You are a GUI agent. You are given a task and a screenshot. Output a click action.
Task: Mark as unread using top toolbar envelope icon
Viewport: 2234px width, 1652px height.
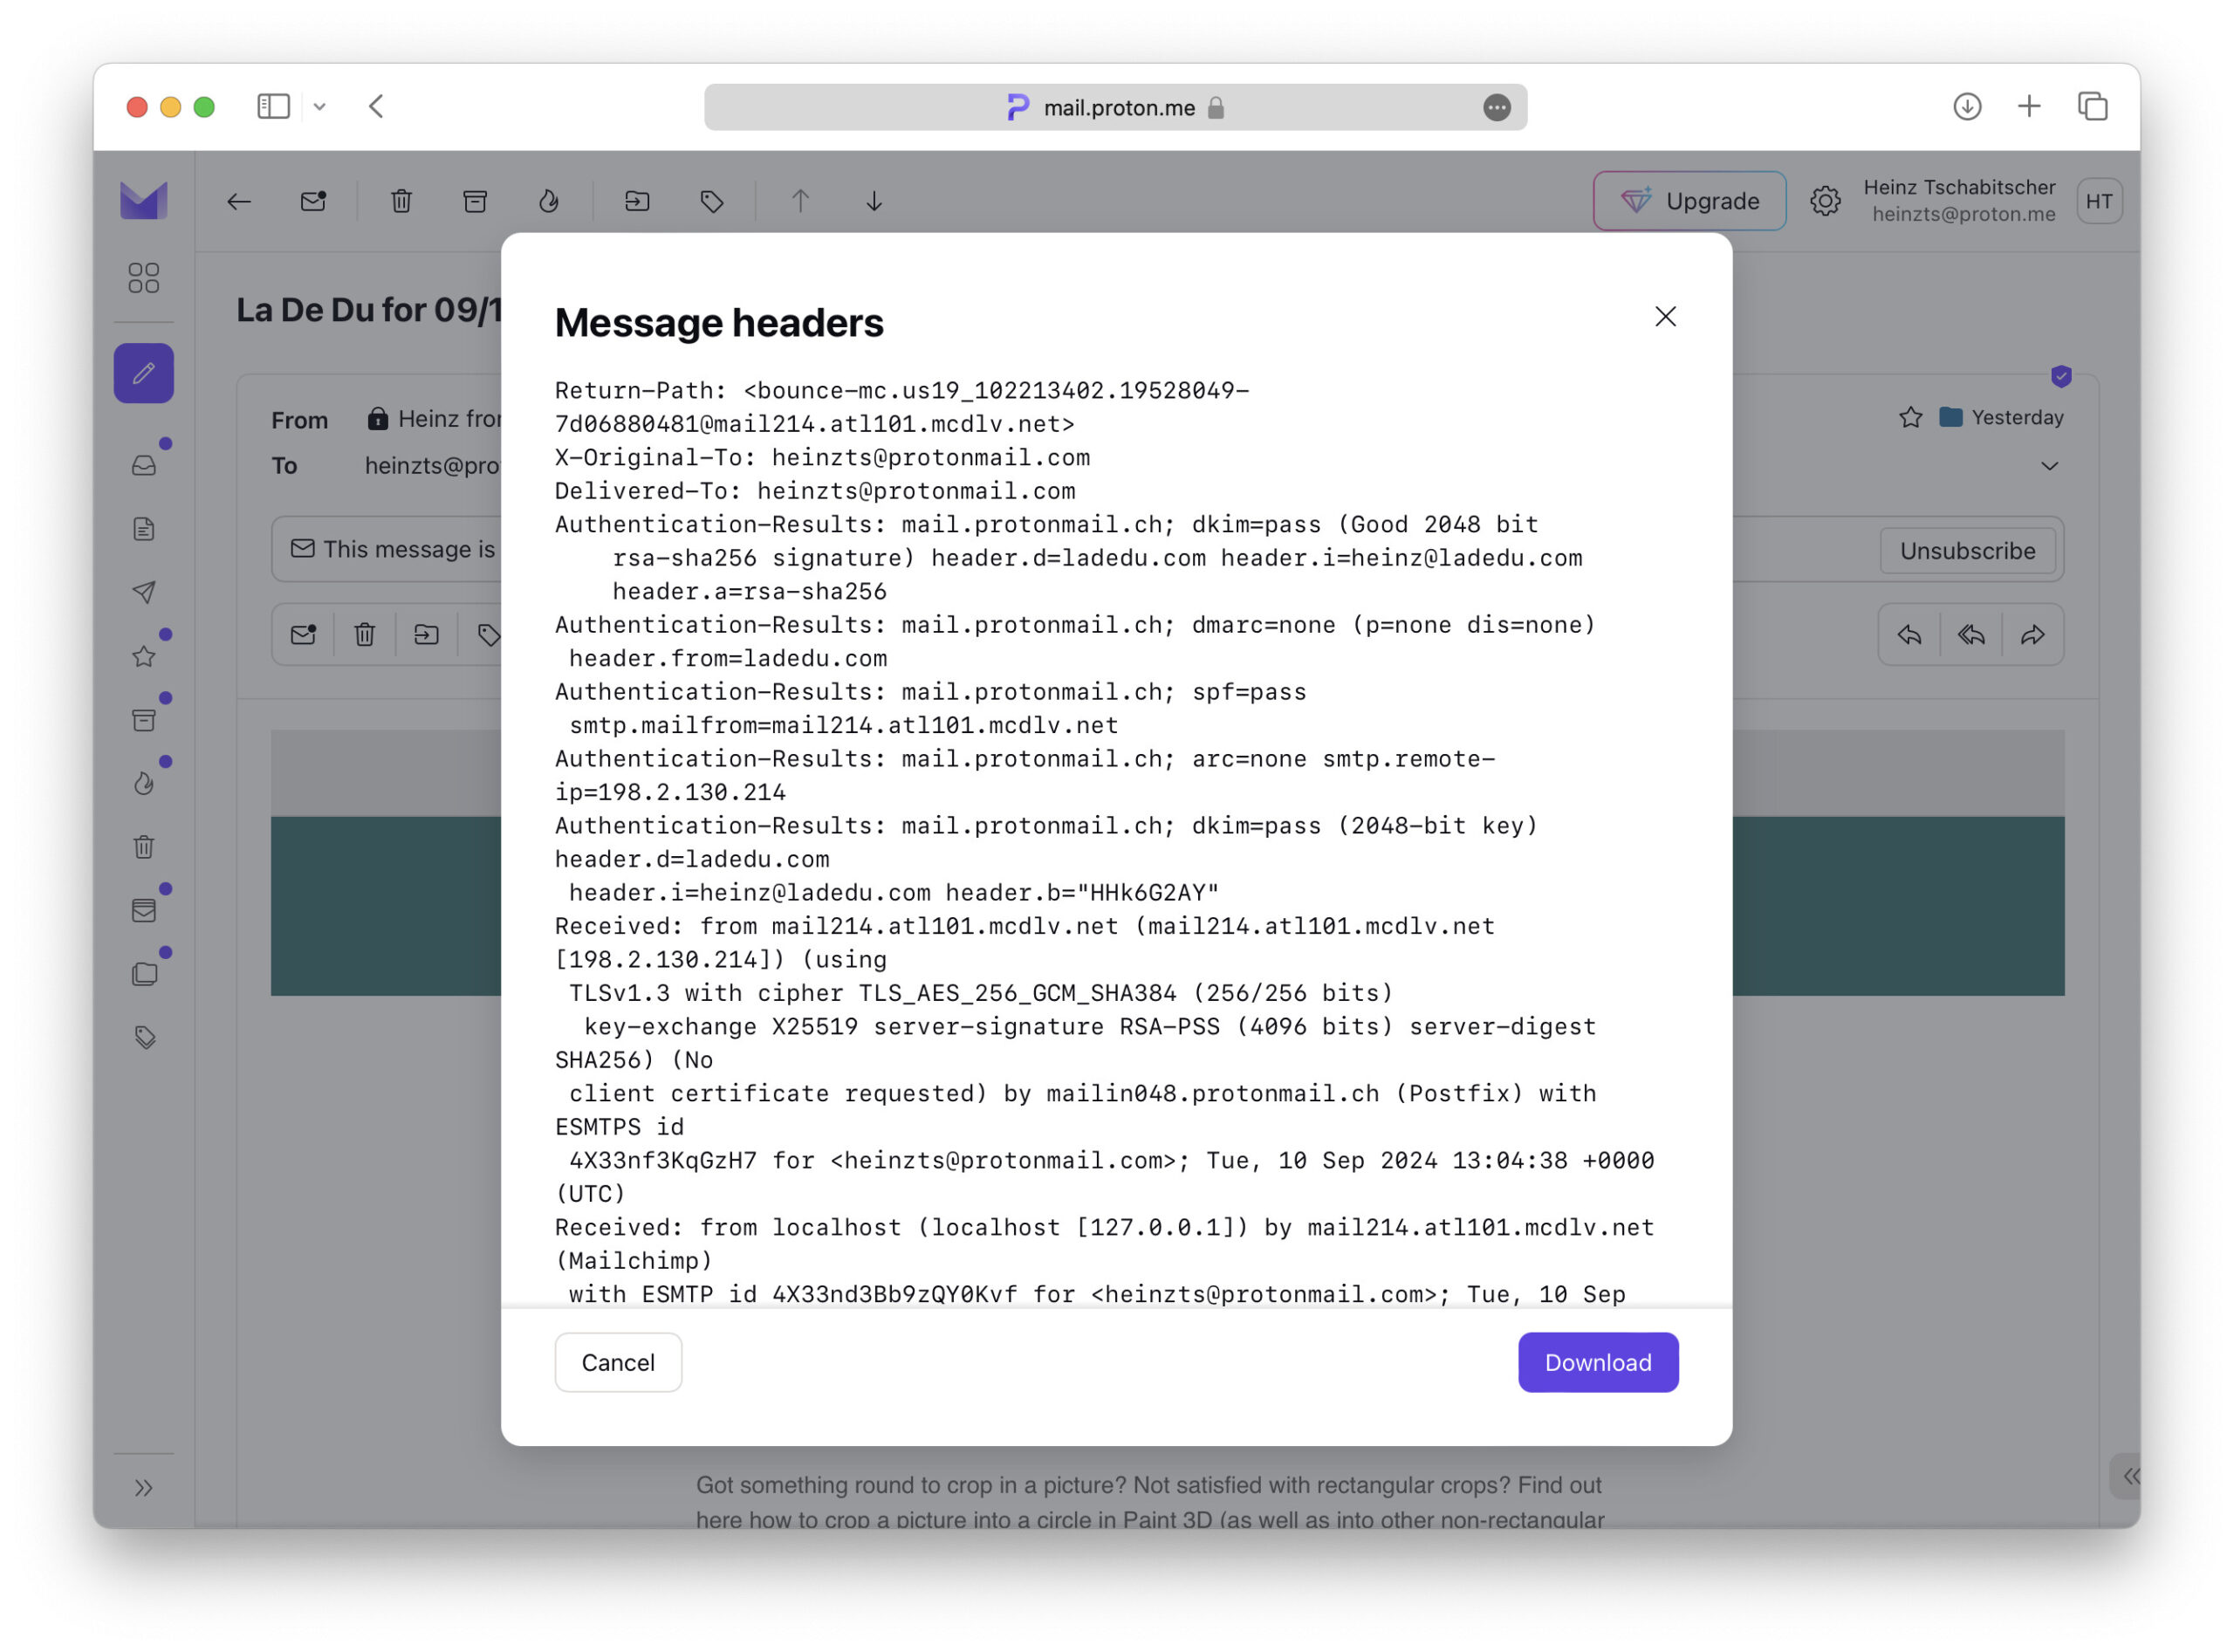(x=313, y=201)
